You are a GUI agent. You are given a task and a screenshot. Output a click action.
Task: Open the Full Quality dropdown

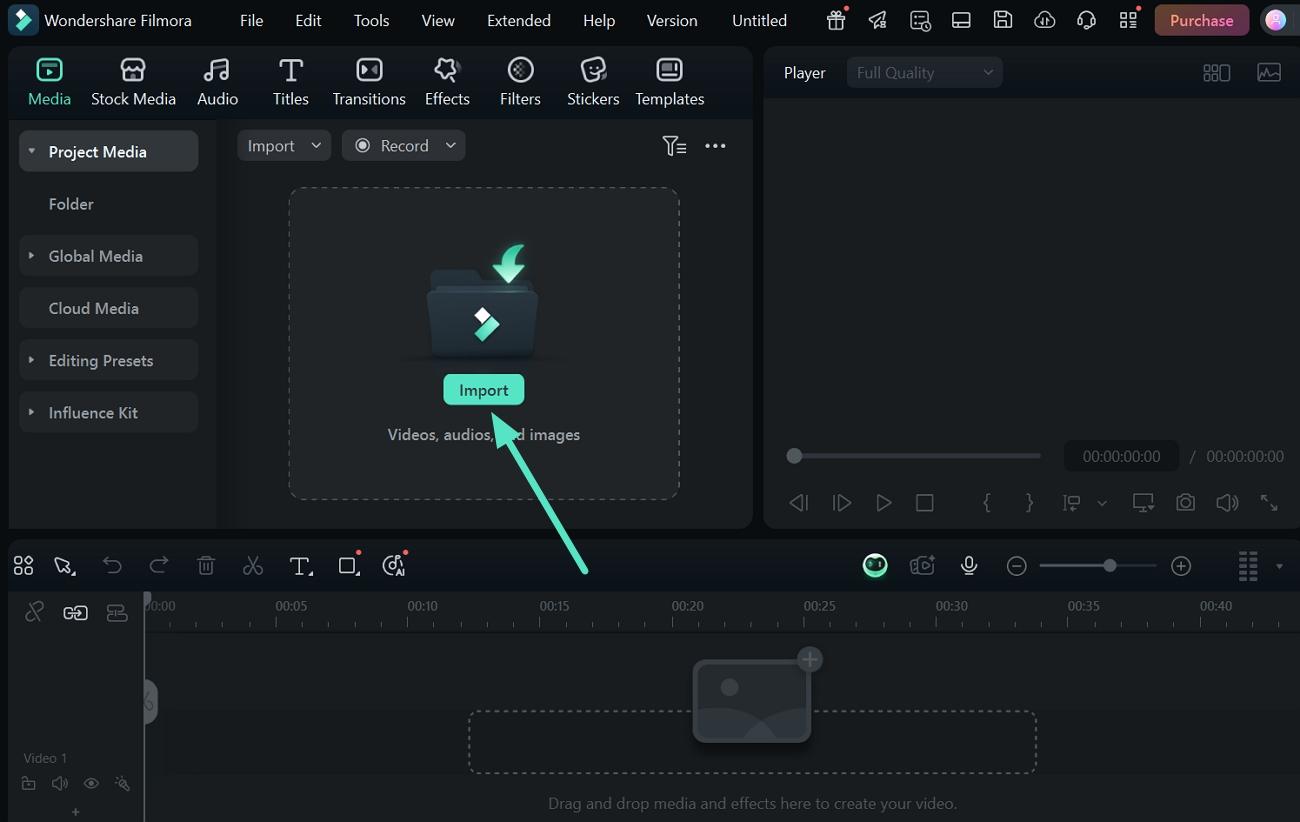click(x=924, y=73)
